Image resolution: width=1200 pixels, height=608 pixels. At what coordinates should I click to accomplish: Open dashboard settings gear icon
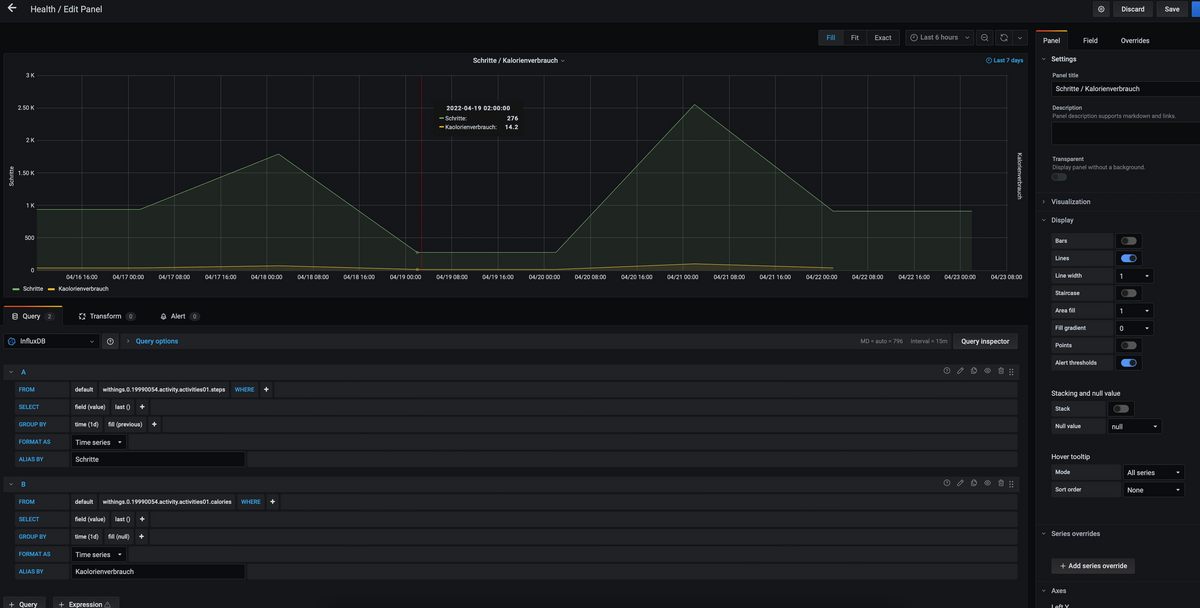1101,9
